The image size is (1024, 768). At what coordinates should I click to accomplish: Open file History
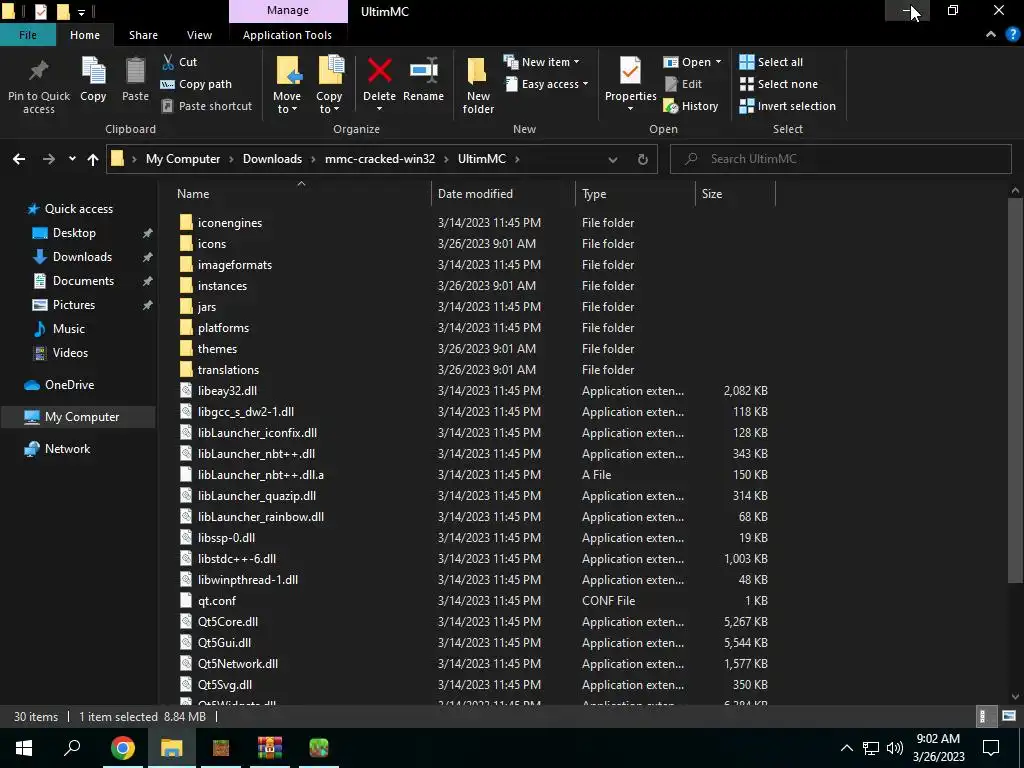691,106
